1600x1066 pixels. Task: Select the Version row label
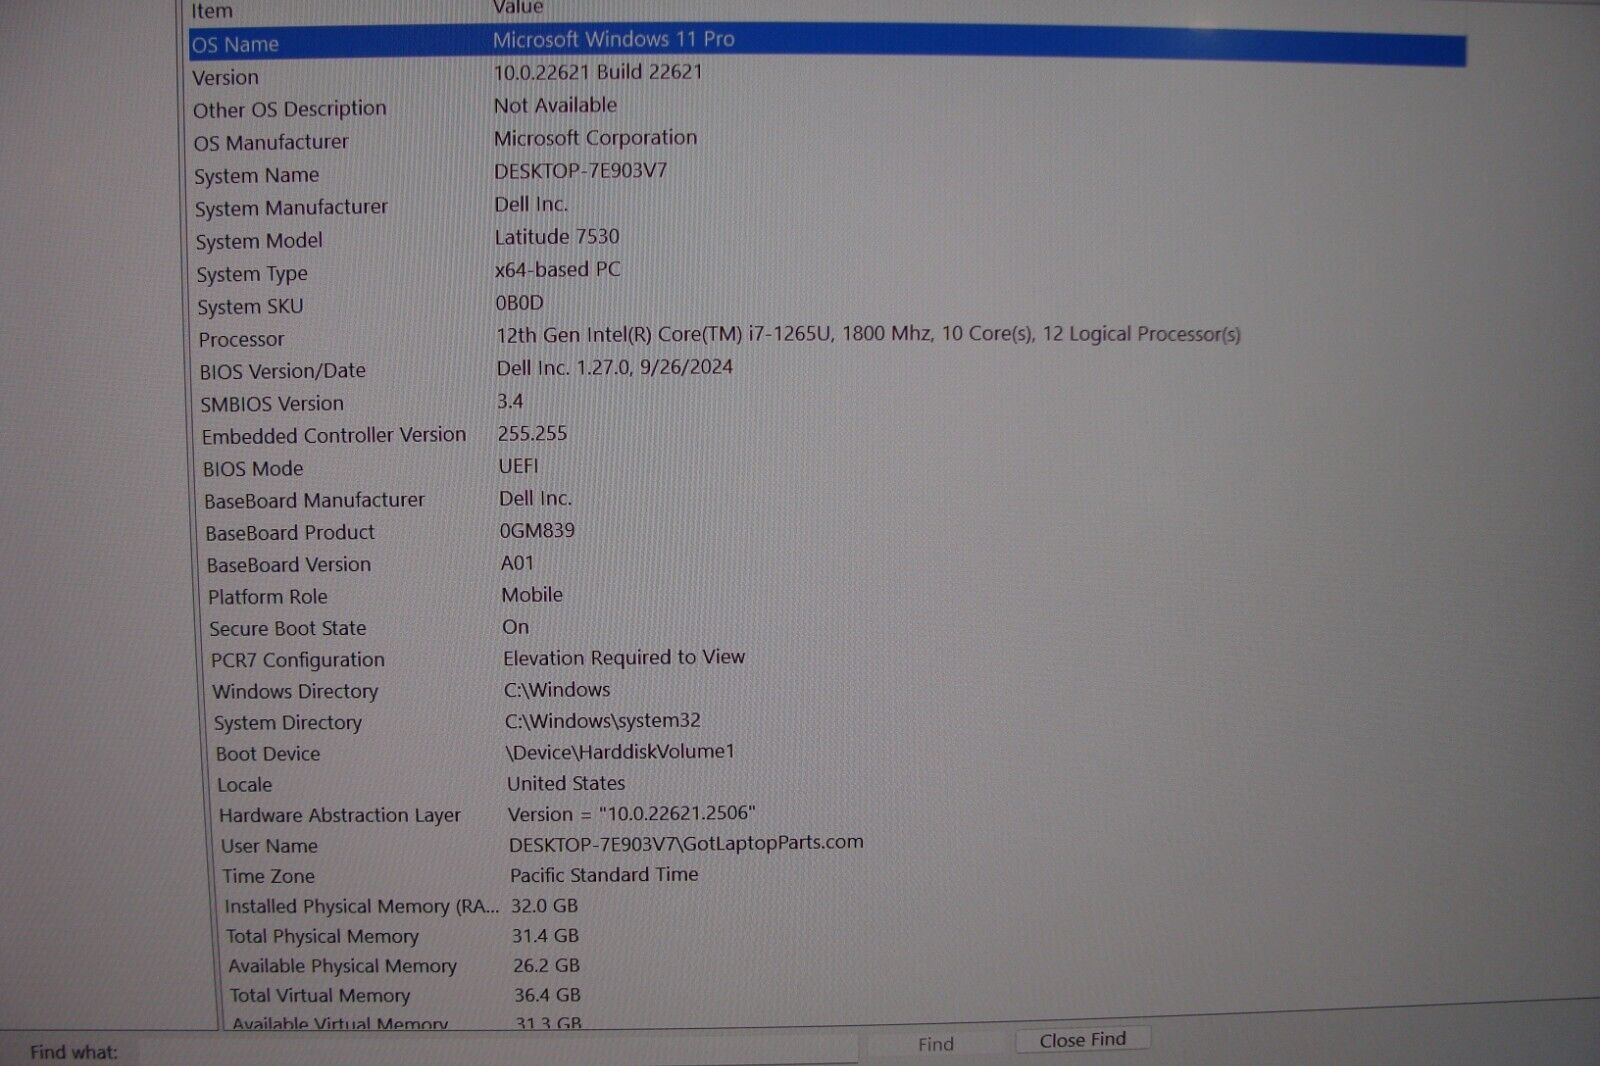click(225, 77)
